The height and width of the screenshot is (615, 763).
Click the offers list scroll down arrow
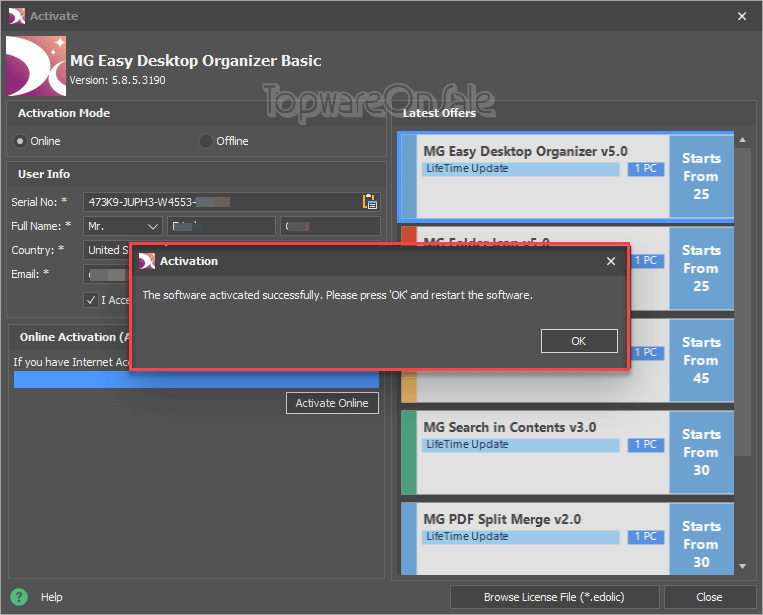(743, 566)
